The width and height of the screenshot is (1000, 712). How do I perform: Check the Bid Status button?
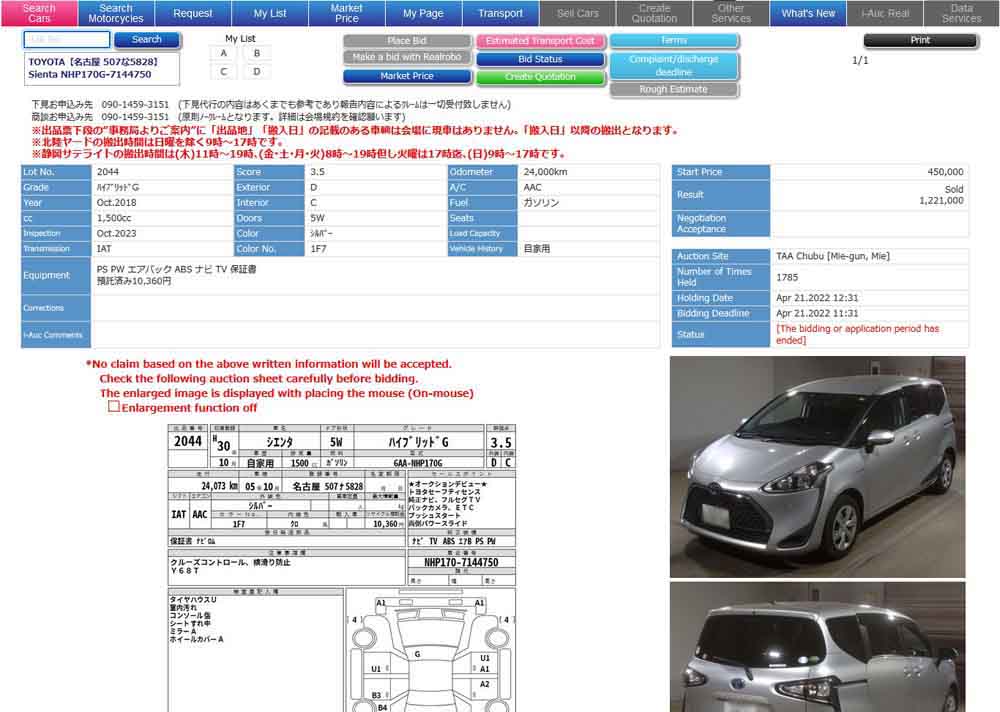[540, 59]
